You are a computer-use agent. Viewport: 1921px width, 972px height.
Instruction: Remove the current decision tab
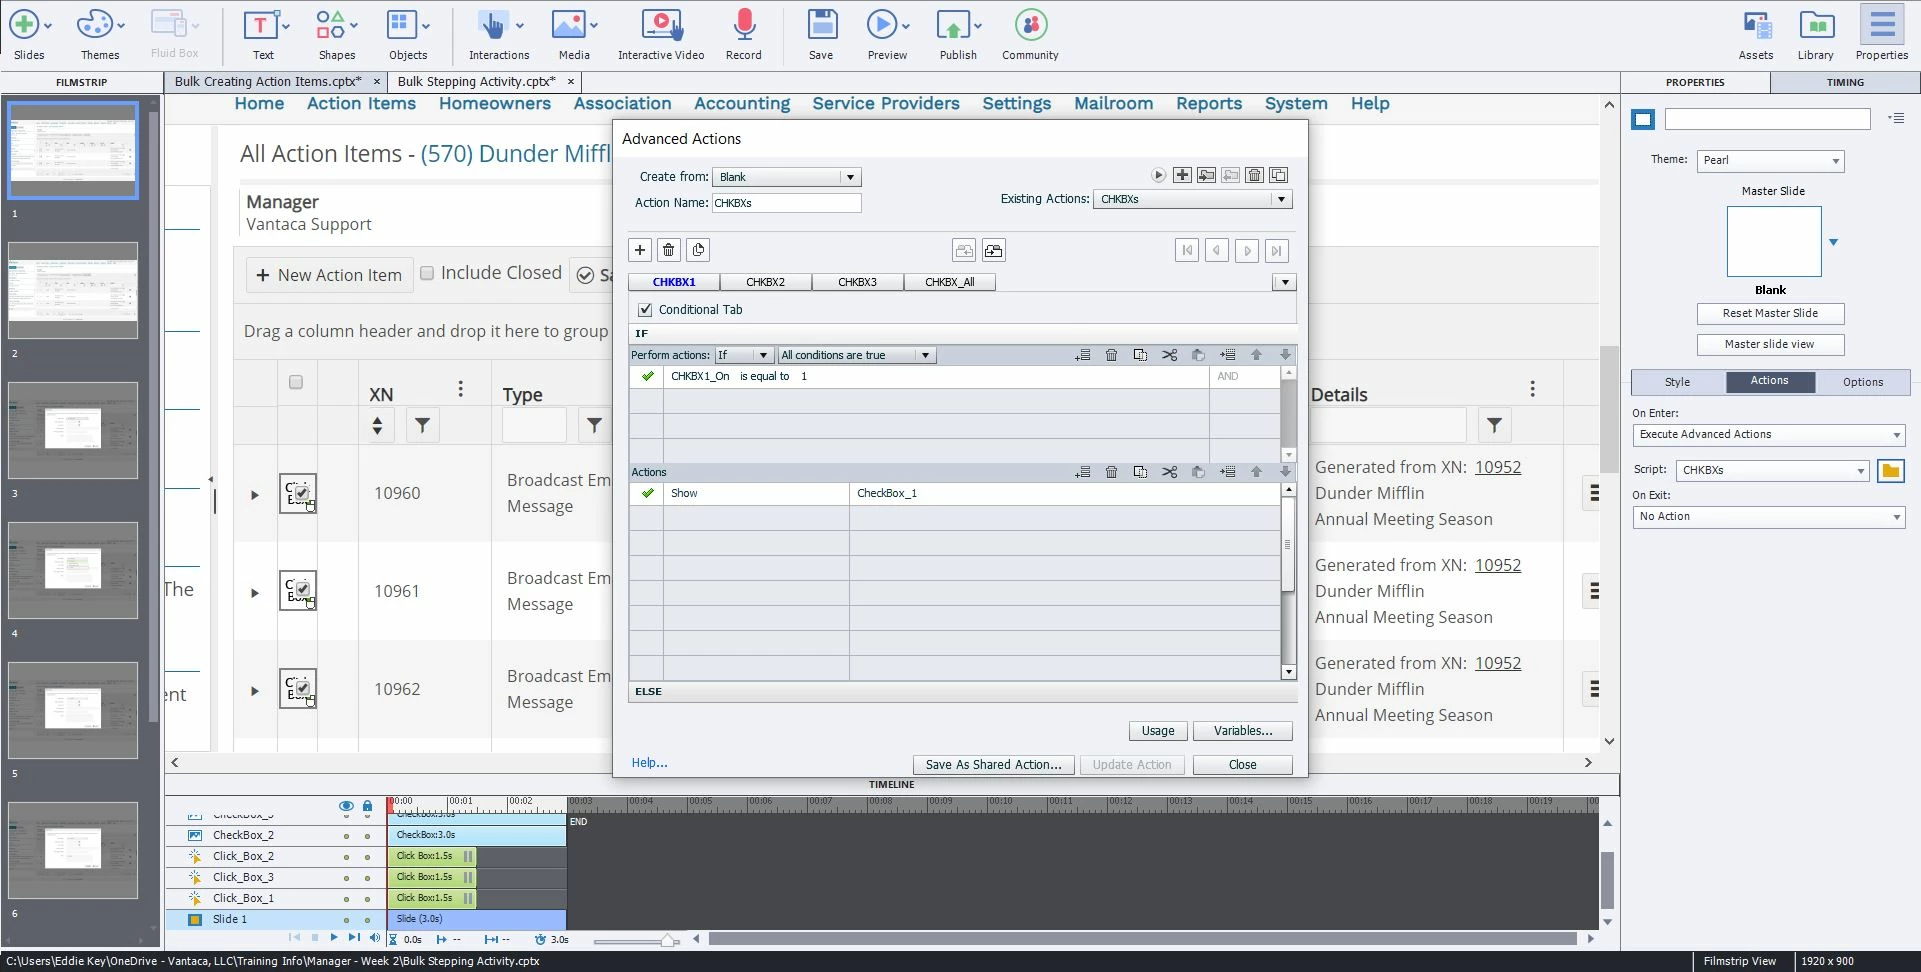click(x=669, y=250)
